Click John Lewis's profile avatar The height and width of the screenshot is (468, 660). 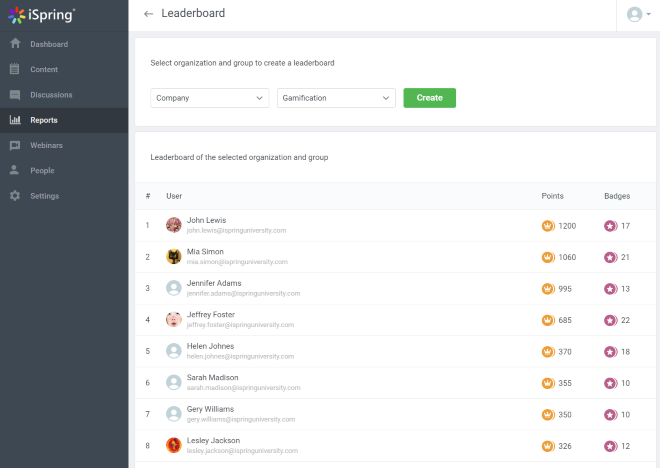click(174, 225)
